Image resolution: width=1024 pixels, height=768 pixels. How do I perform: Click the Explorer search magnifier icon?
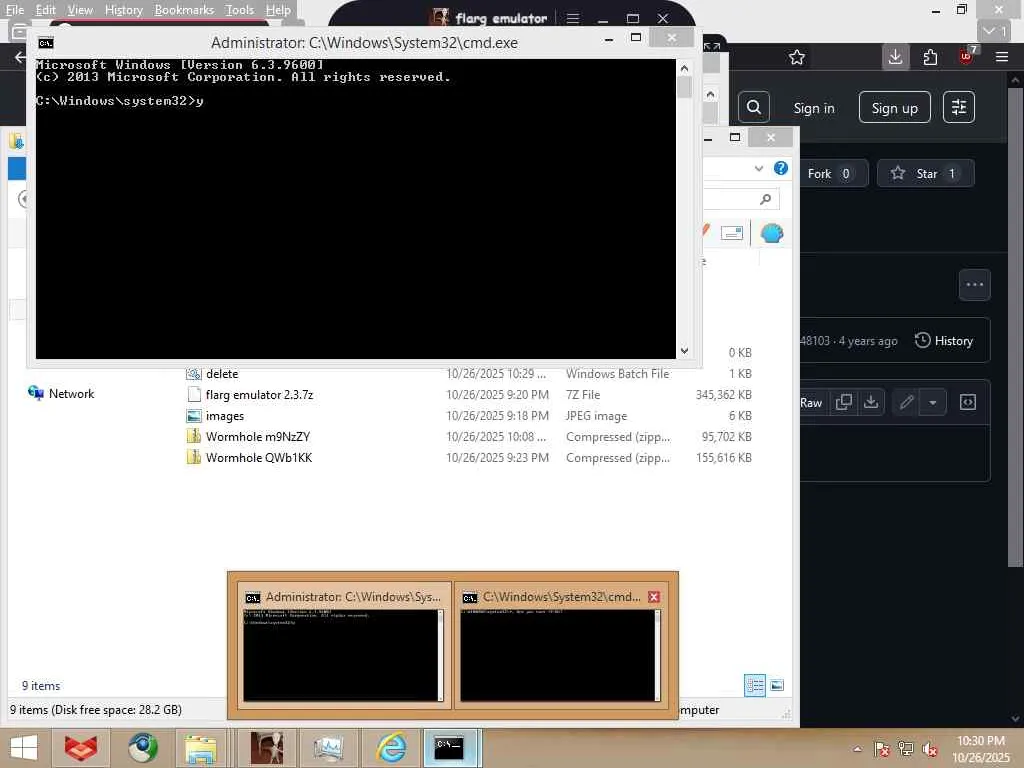click(765, 199)
